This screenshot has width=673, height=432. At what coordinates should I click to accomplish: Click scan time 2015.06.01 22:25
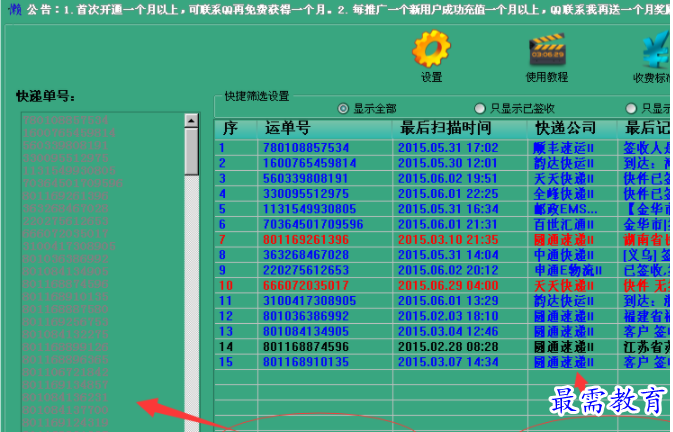click(448, 194)
